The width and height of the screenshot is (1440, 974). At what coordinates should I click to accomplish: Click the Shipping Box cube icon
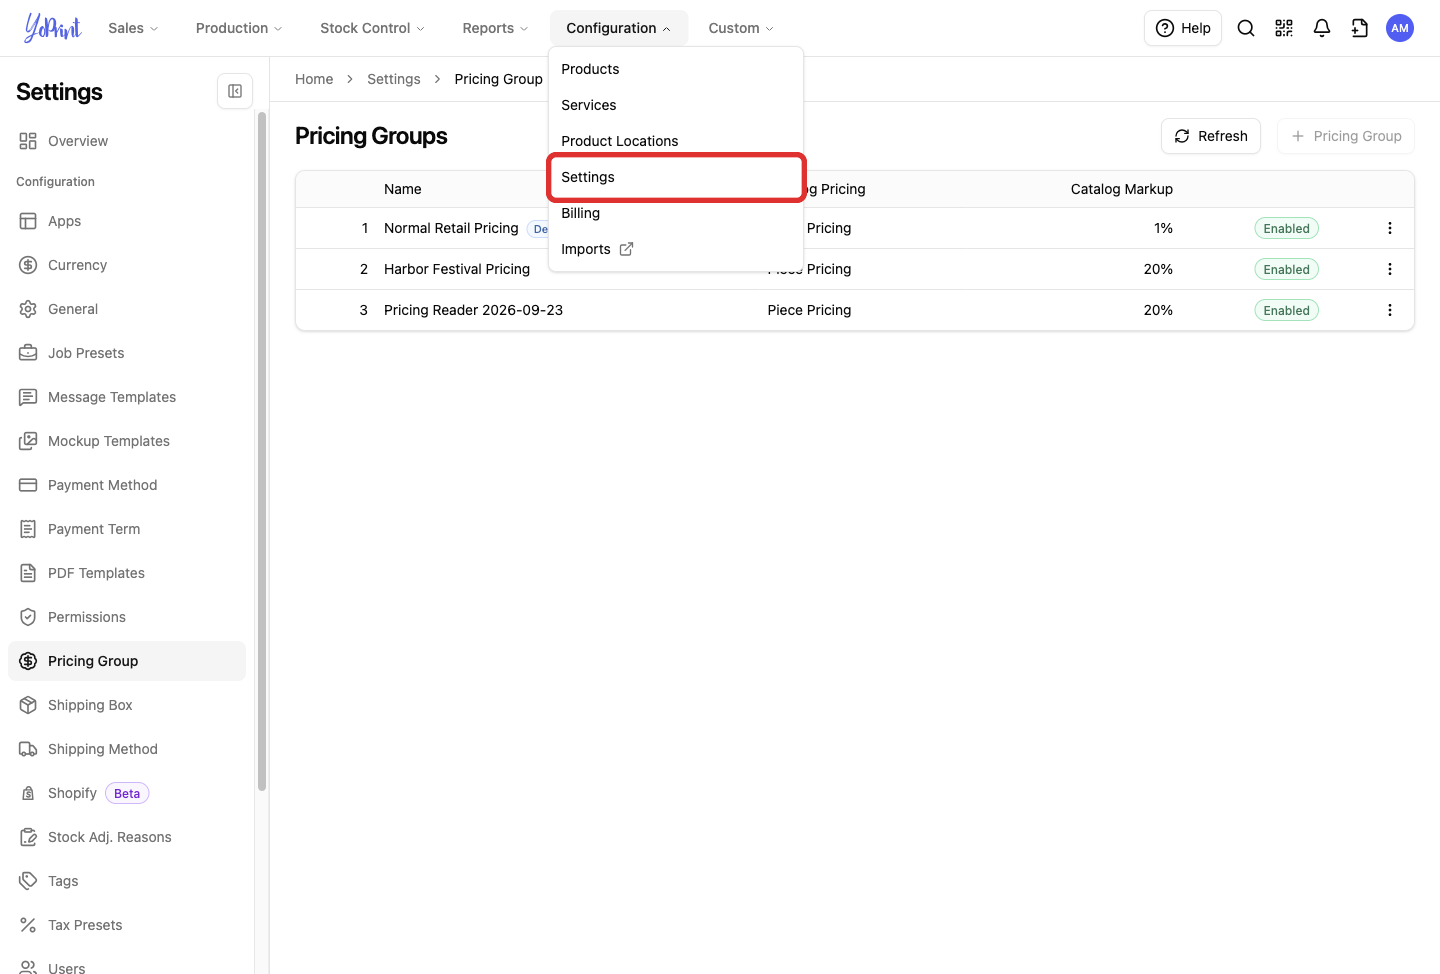point(28,705)
